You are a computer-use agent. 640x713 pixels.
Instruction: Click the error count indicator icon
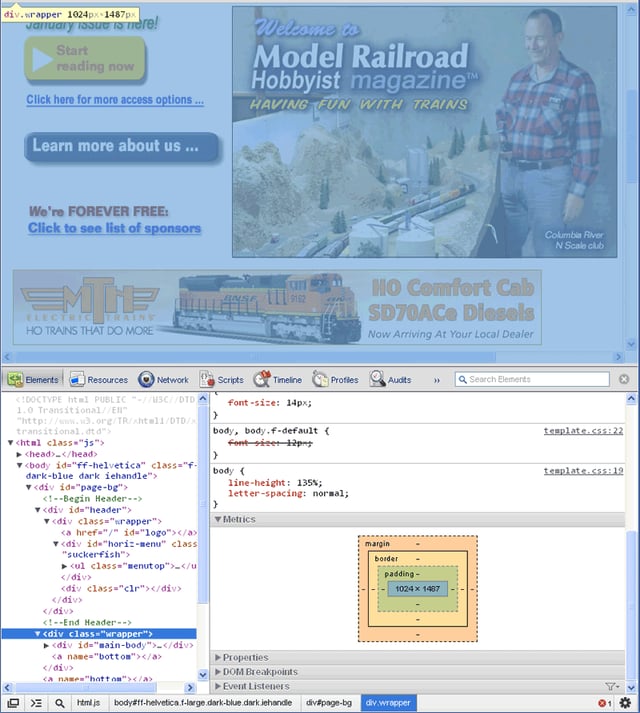point(605,703)
